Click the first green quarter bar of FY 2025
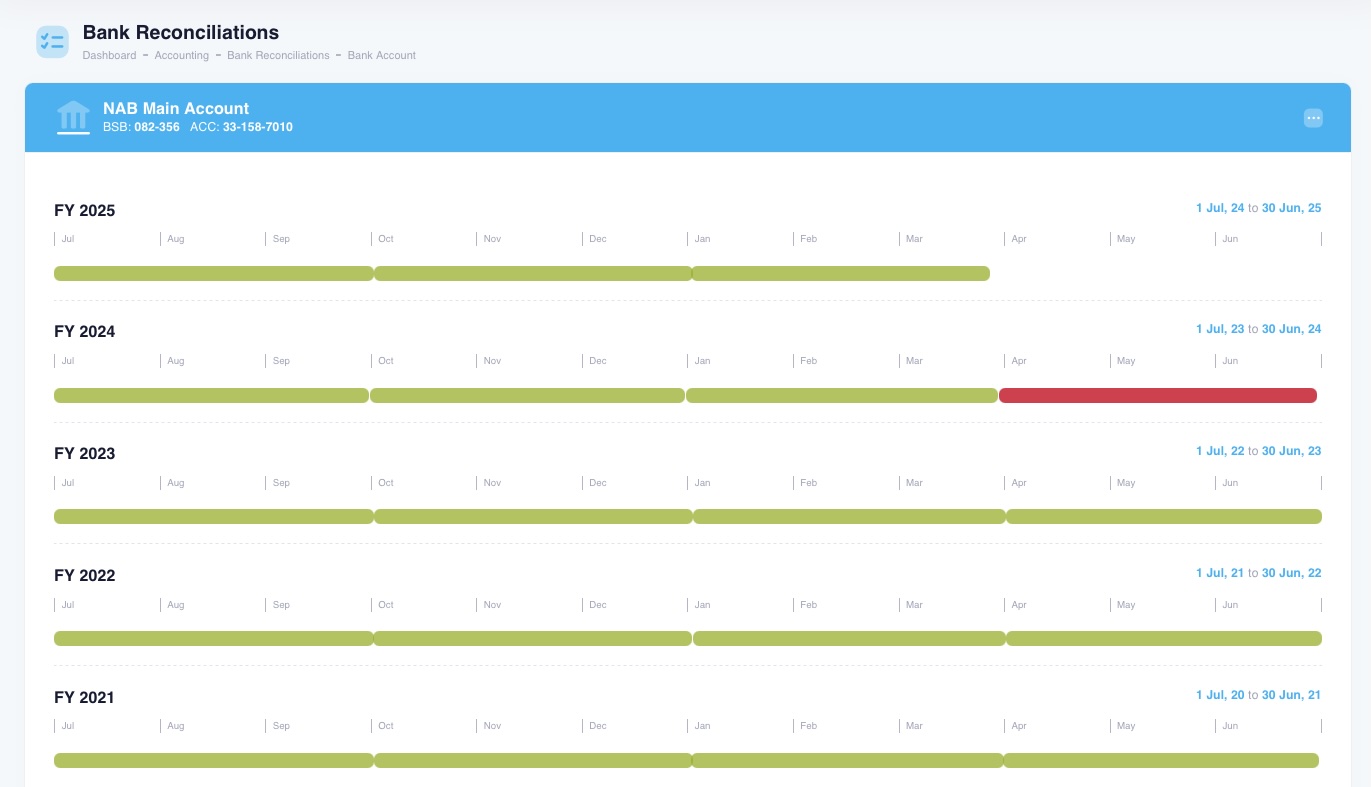The height and width of the screenshot is (787, 1371). point(213,273)
